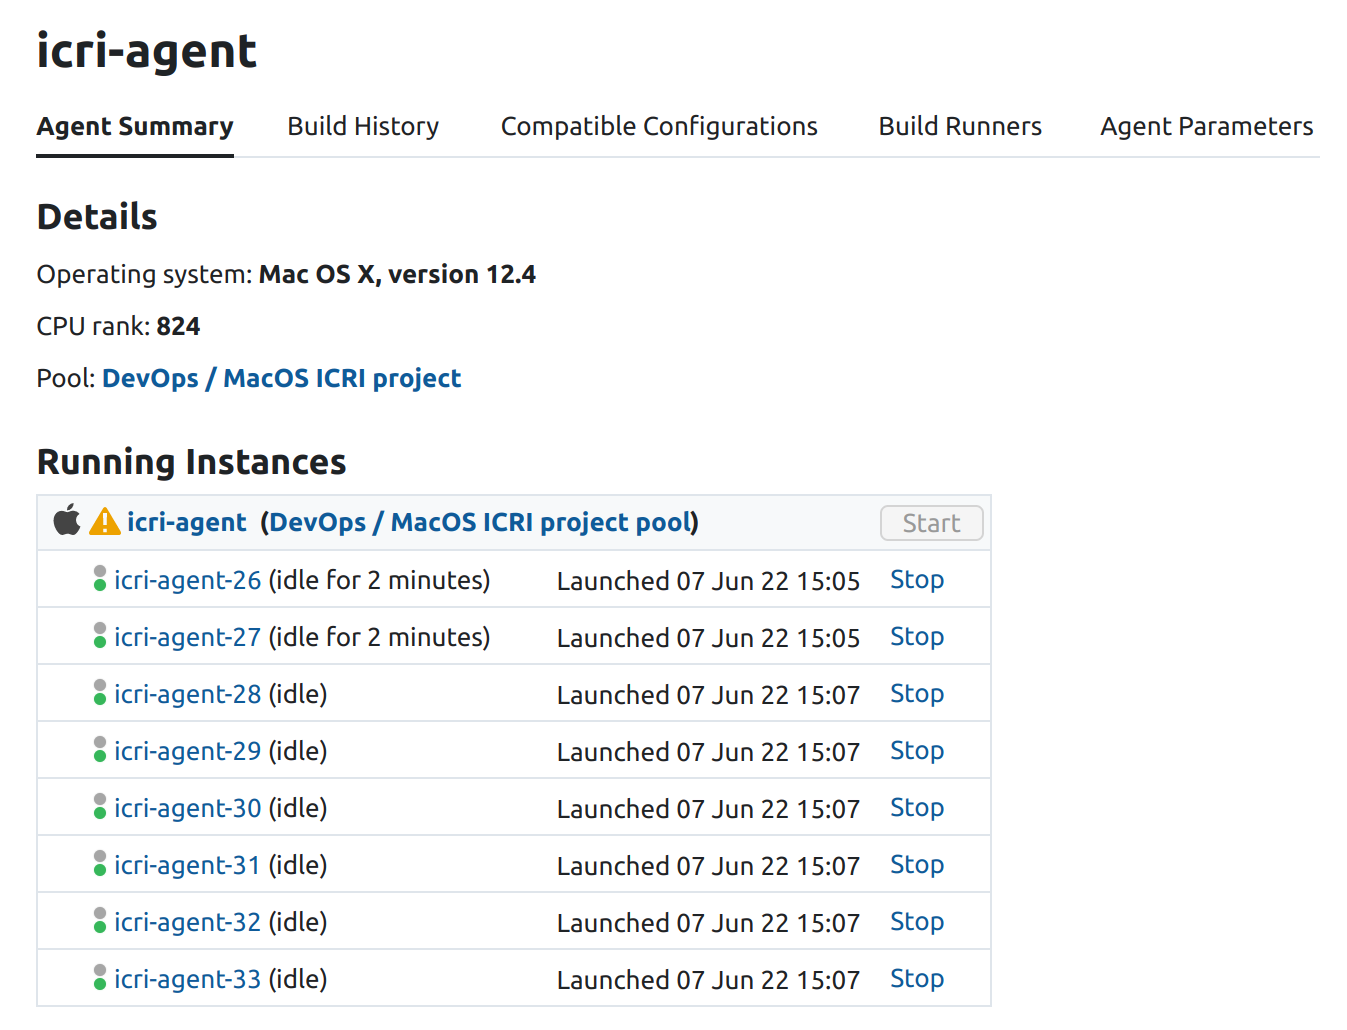Click the yellow warning triangle icon

pyautogui.click(x=105, y=521)
